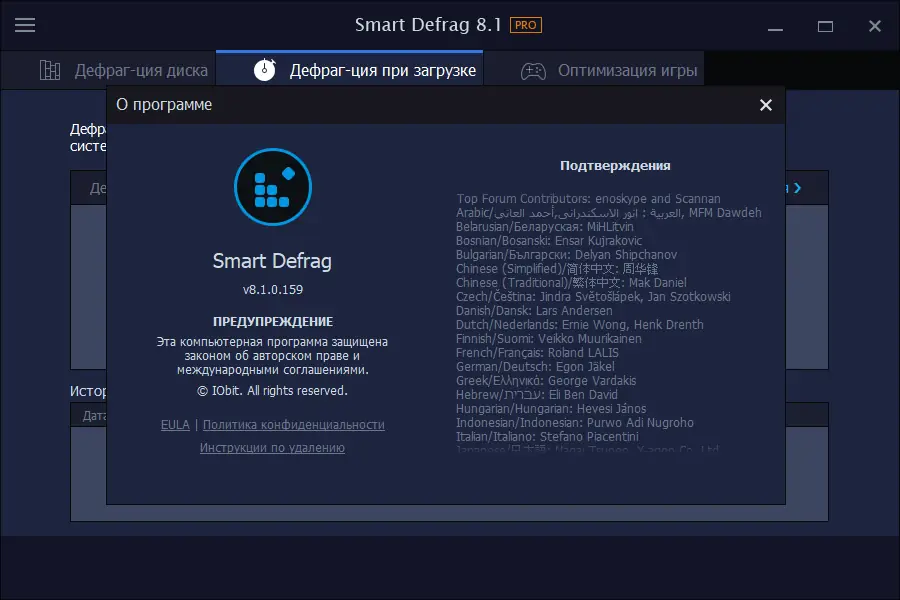This screenshot has width=900, height=600.
Task: Click the disk defrag grid icon
Action: click(50, 70)
